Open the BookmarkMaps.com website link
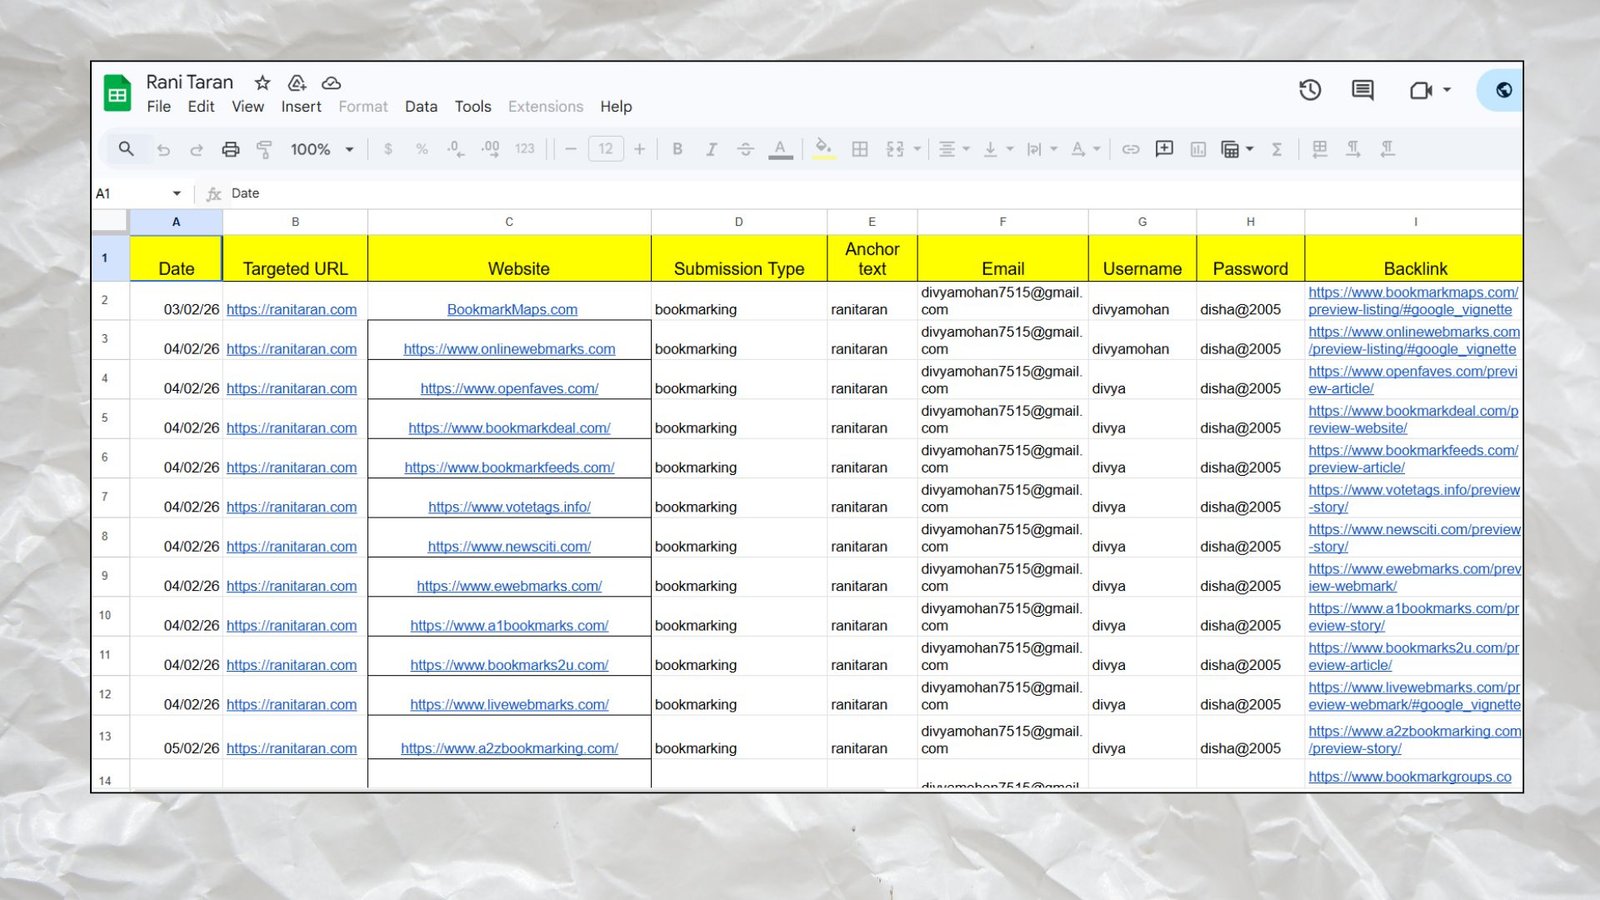 click(512, 310)
